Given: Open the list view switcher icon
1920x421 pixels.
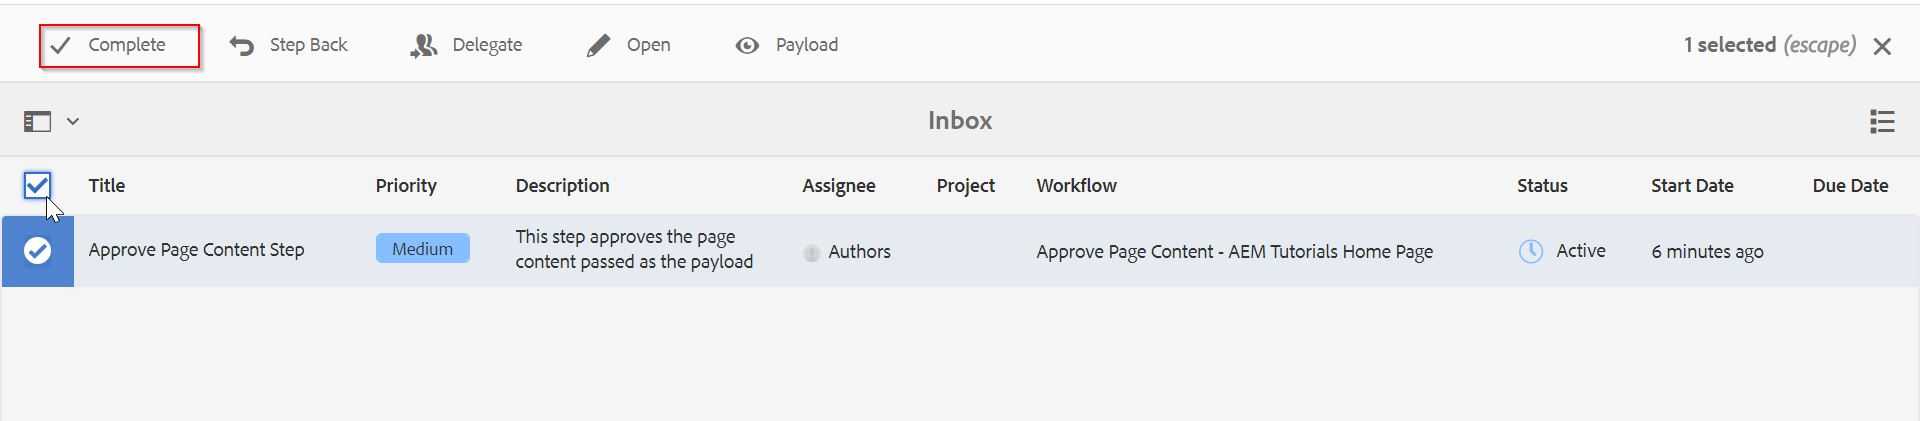Looking at the screenshot, I should (x=1882, y=121).
